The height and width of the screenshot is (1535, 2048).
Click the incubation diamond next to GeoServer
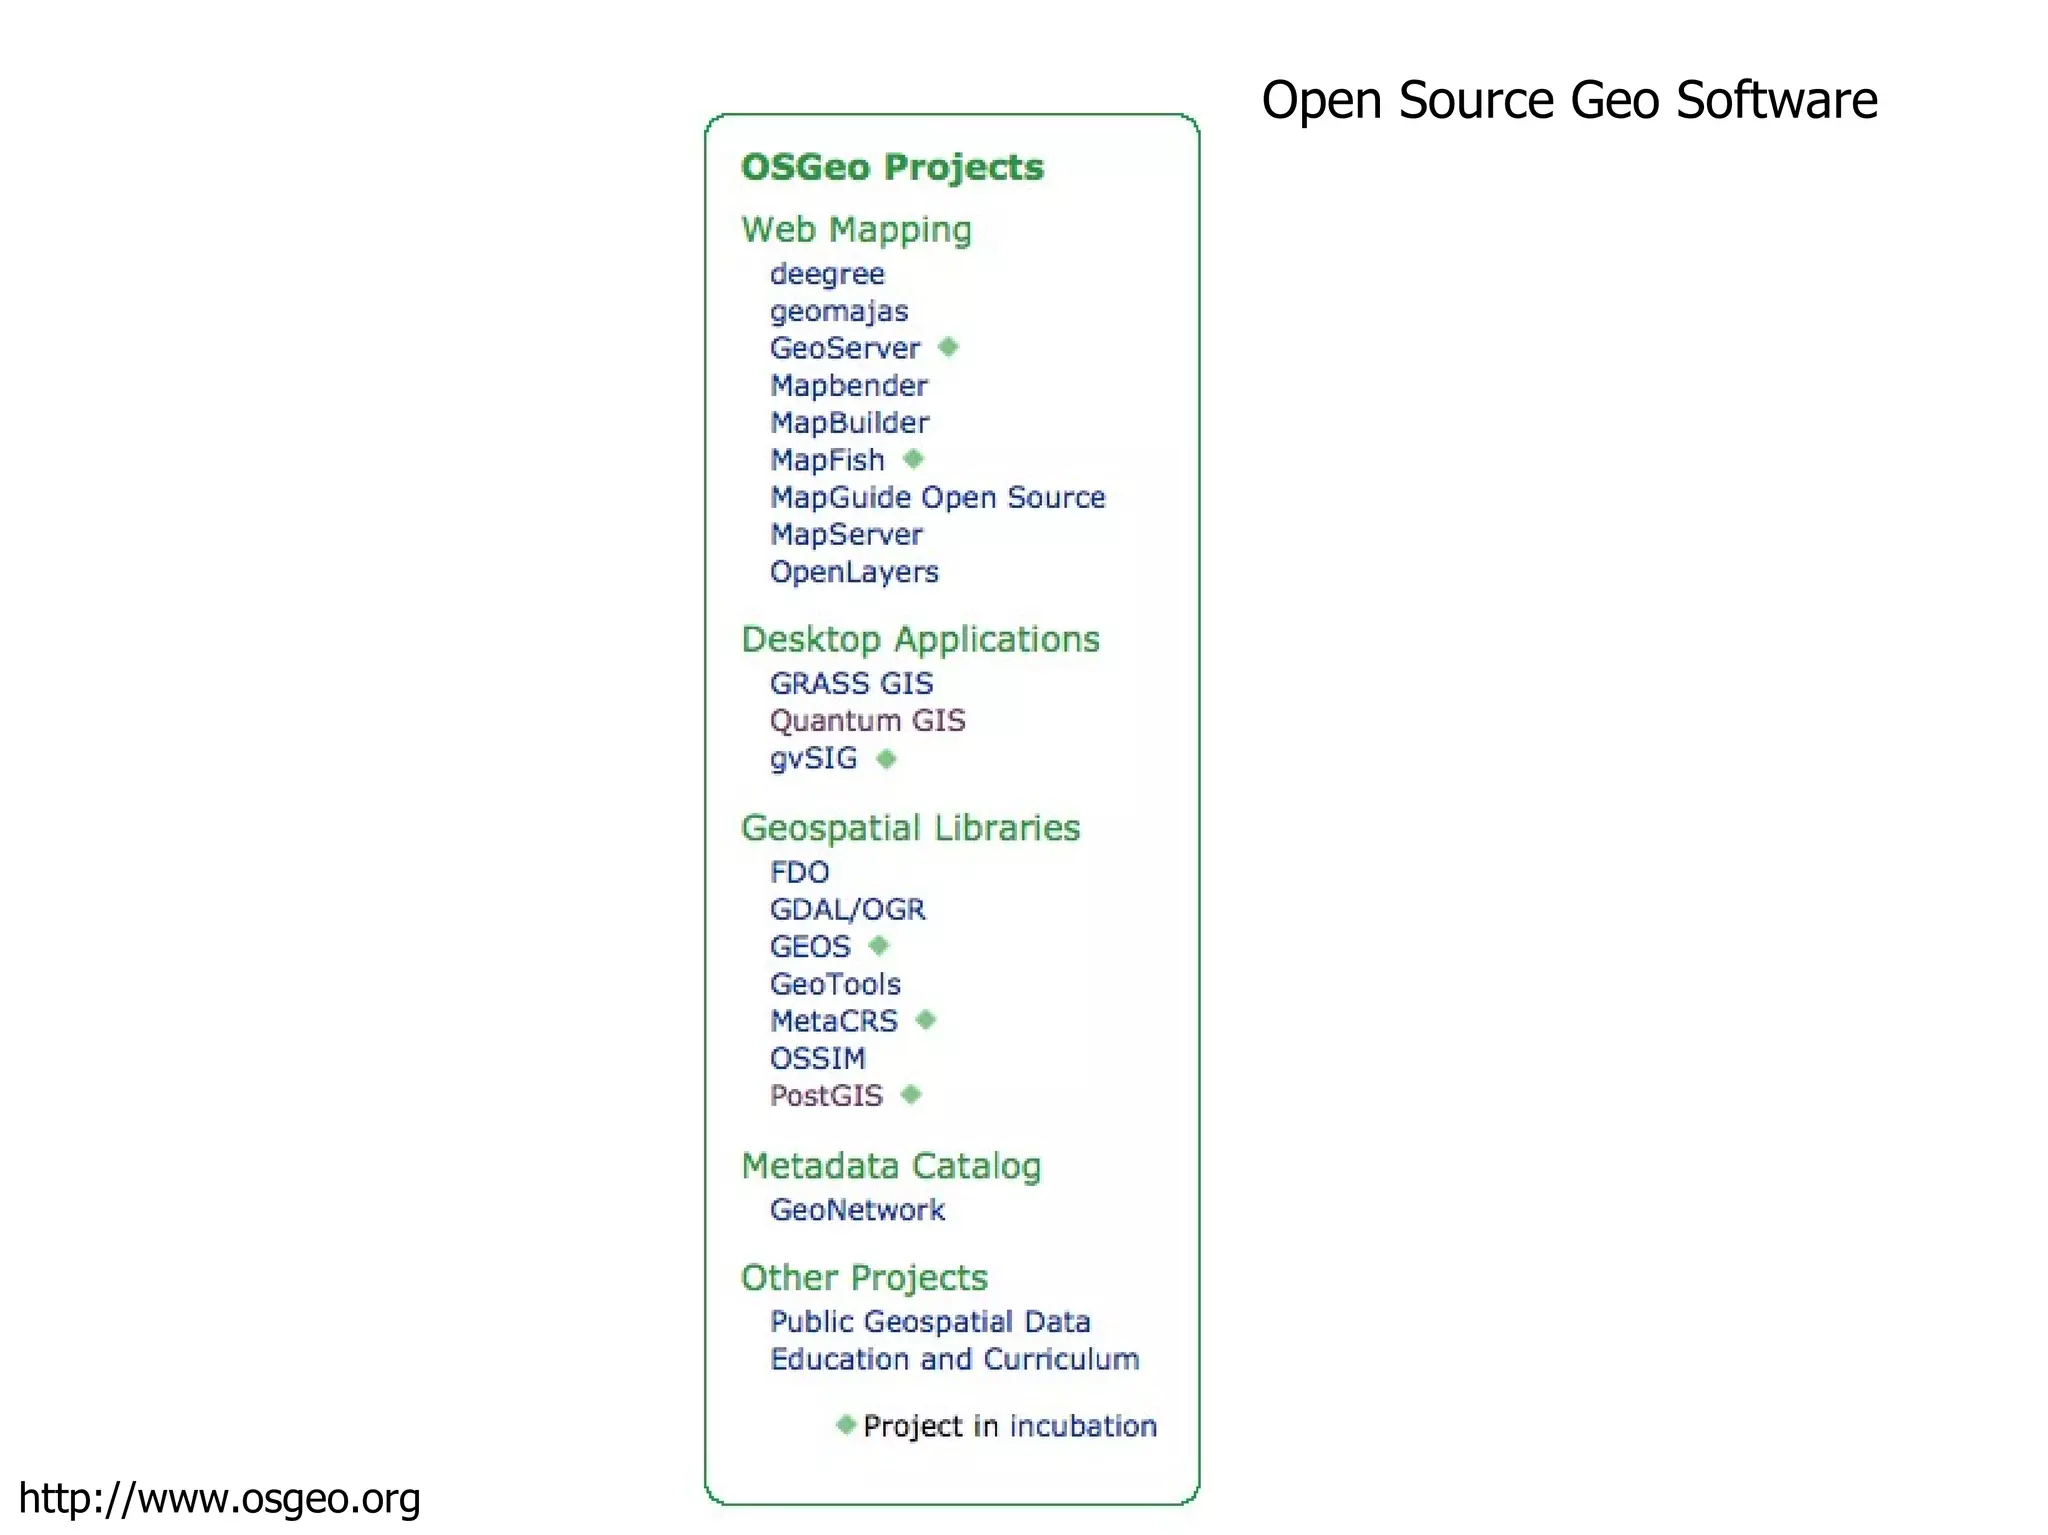(x=948, y=347)
